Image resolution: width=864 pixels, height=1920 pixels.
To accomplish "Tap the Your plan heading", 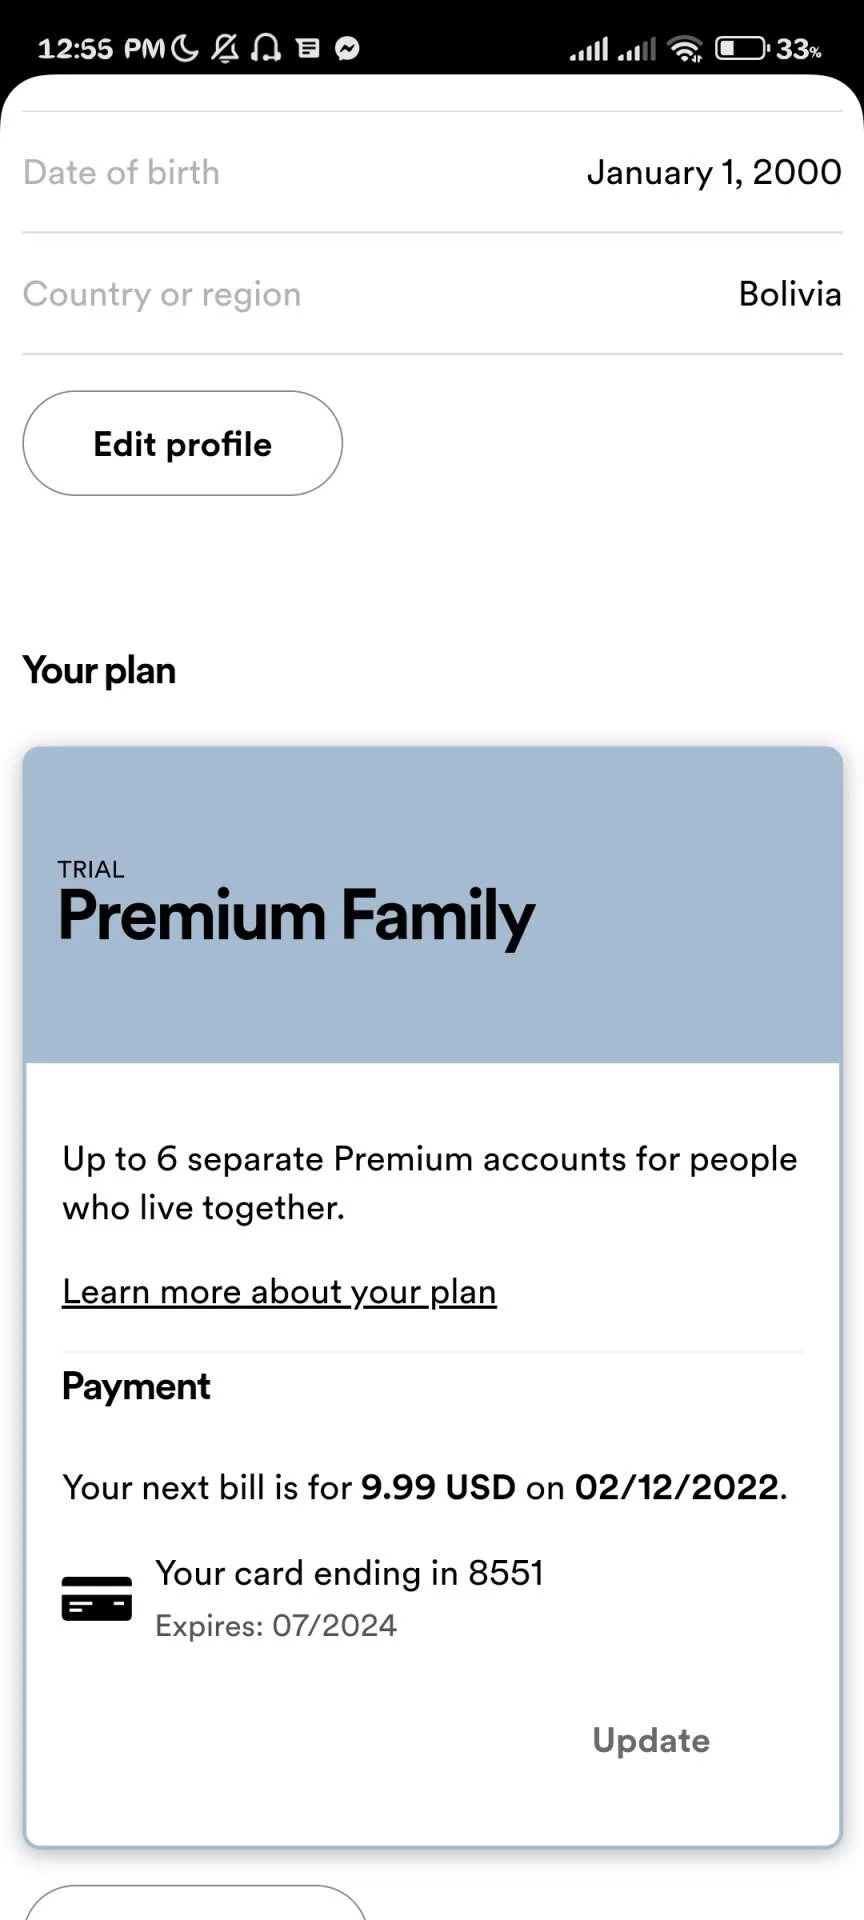I will pos(99,670).
